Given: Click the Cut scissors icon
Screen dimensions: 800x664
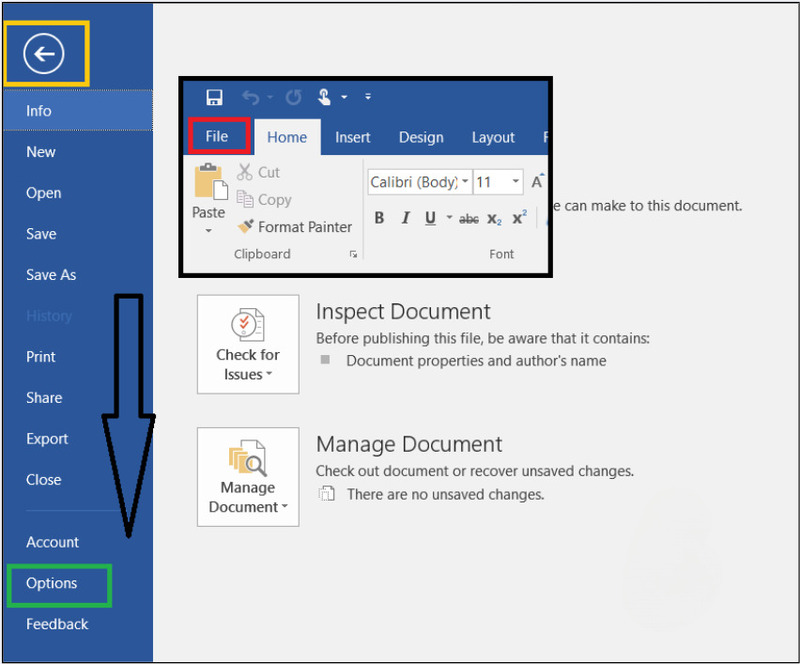Looking at the screenshot, I should [x=245, y=172].
